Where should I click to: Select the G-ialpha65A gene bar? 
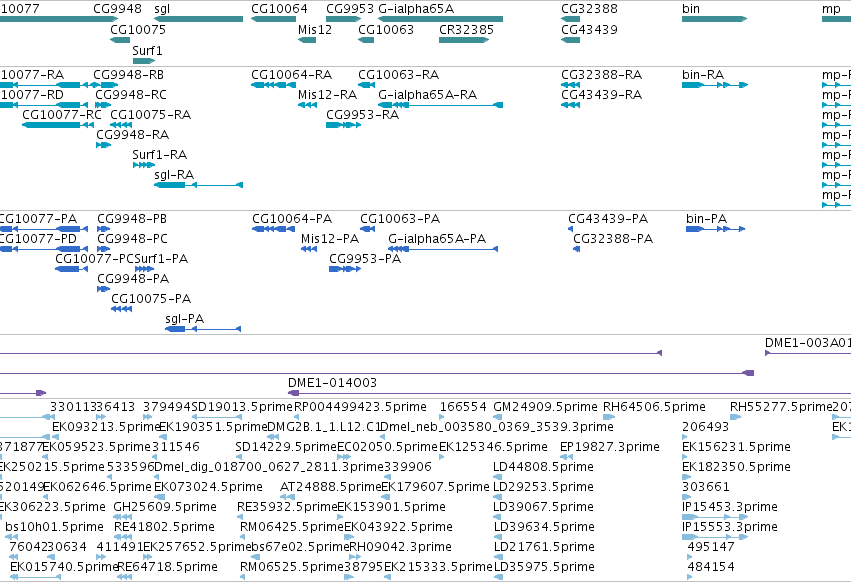[441, 19]
